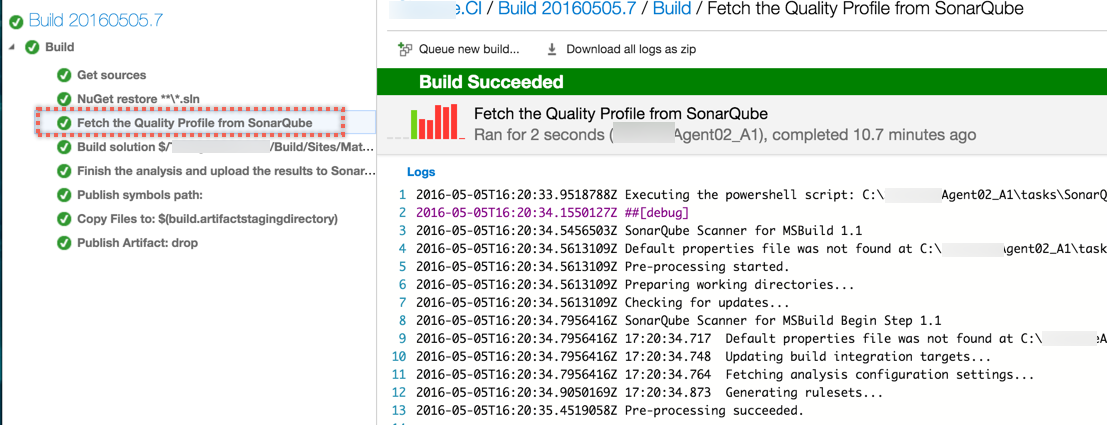This screenshot has height=425, width=1107.
Task: Click the check icon beside Finish the analysis
Action: [x=64, y=171]
